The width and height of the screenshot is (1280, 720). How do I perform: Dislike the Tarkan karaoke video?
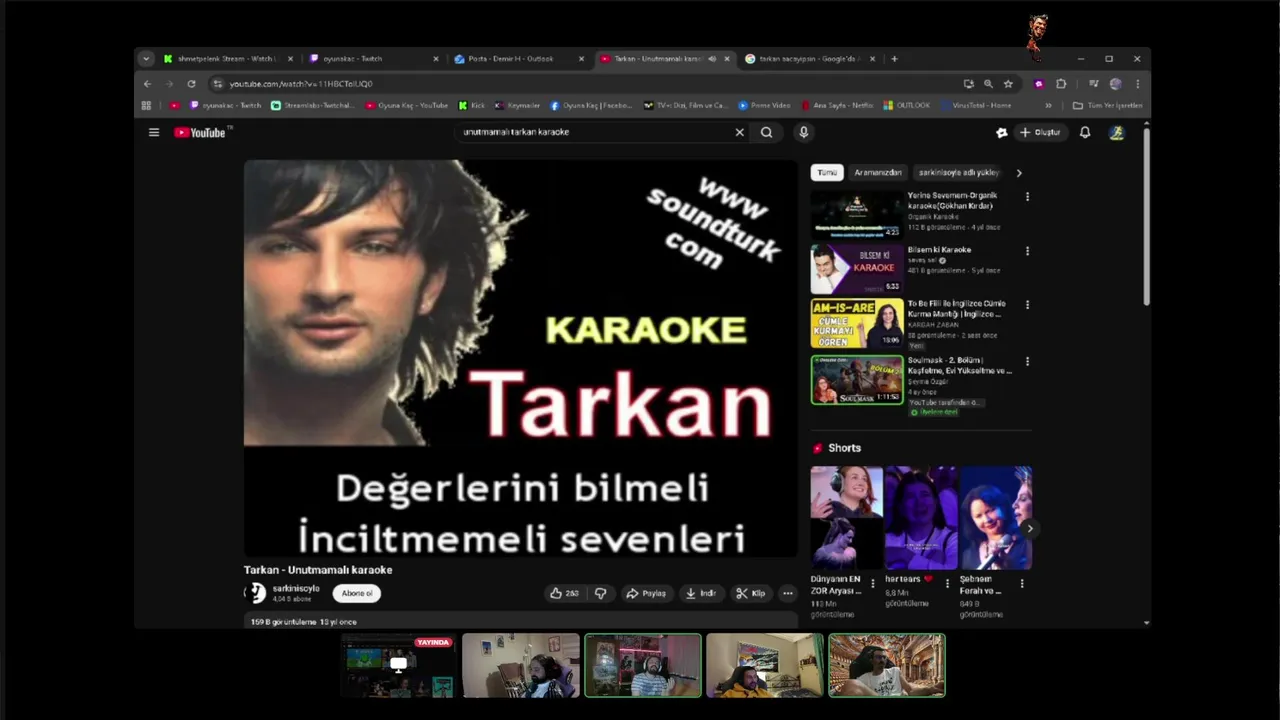pyautogui.click(x=600, y=593)
